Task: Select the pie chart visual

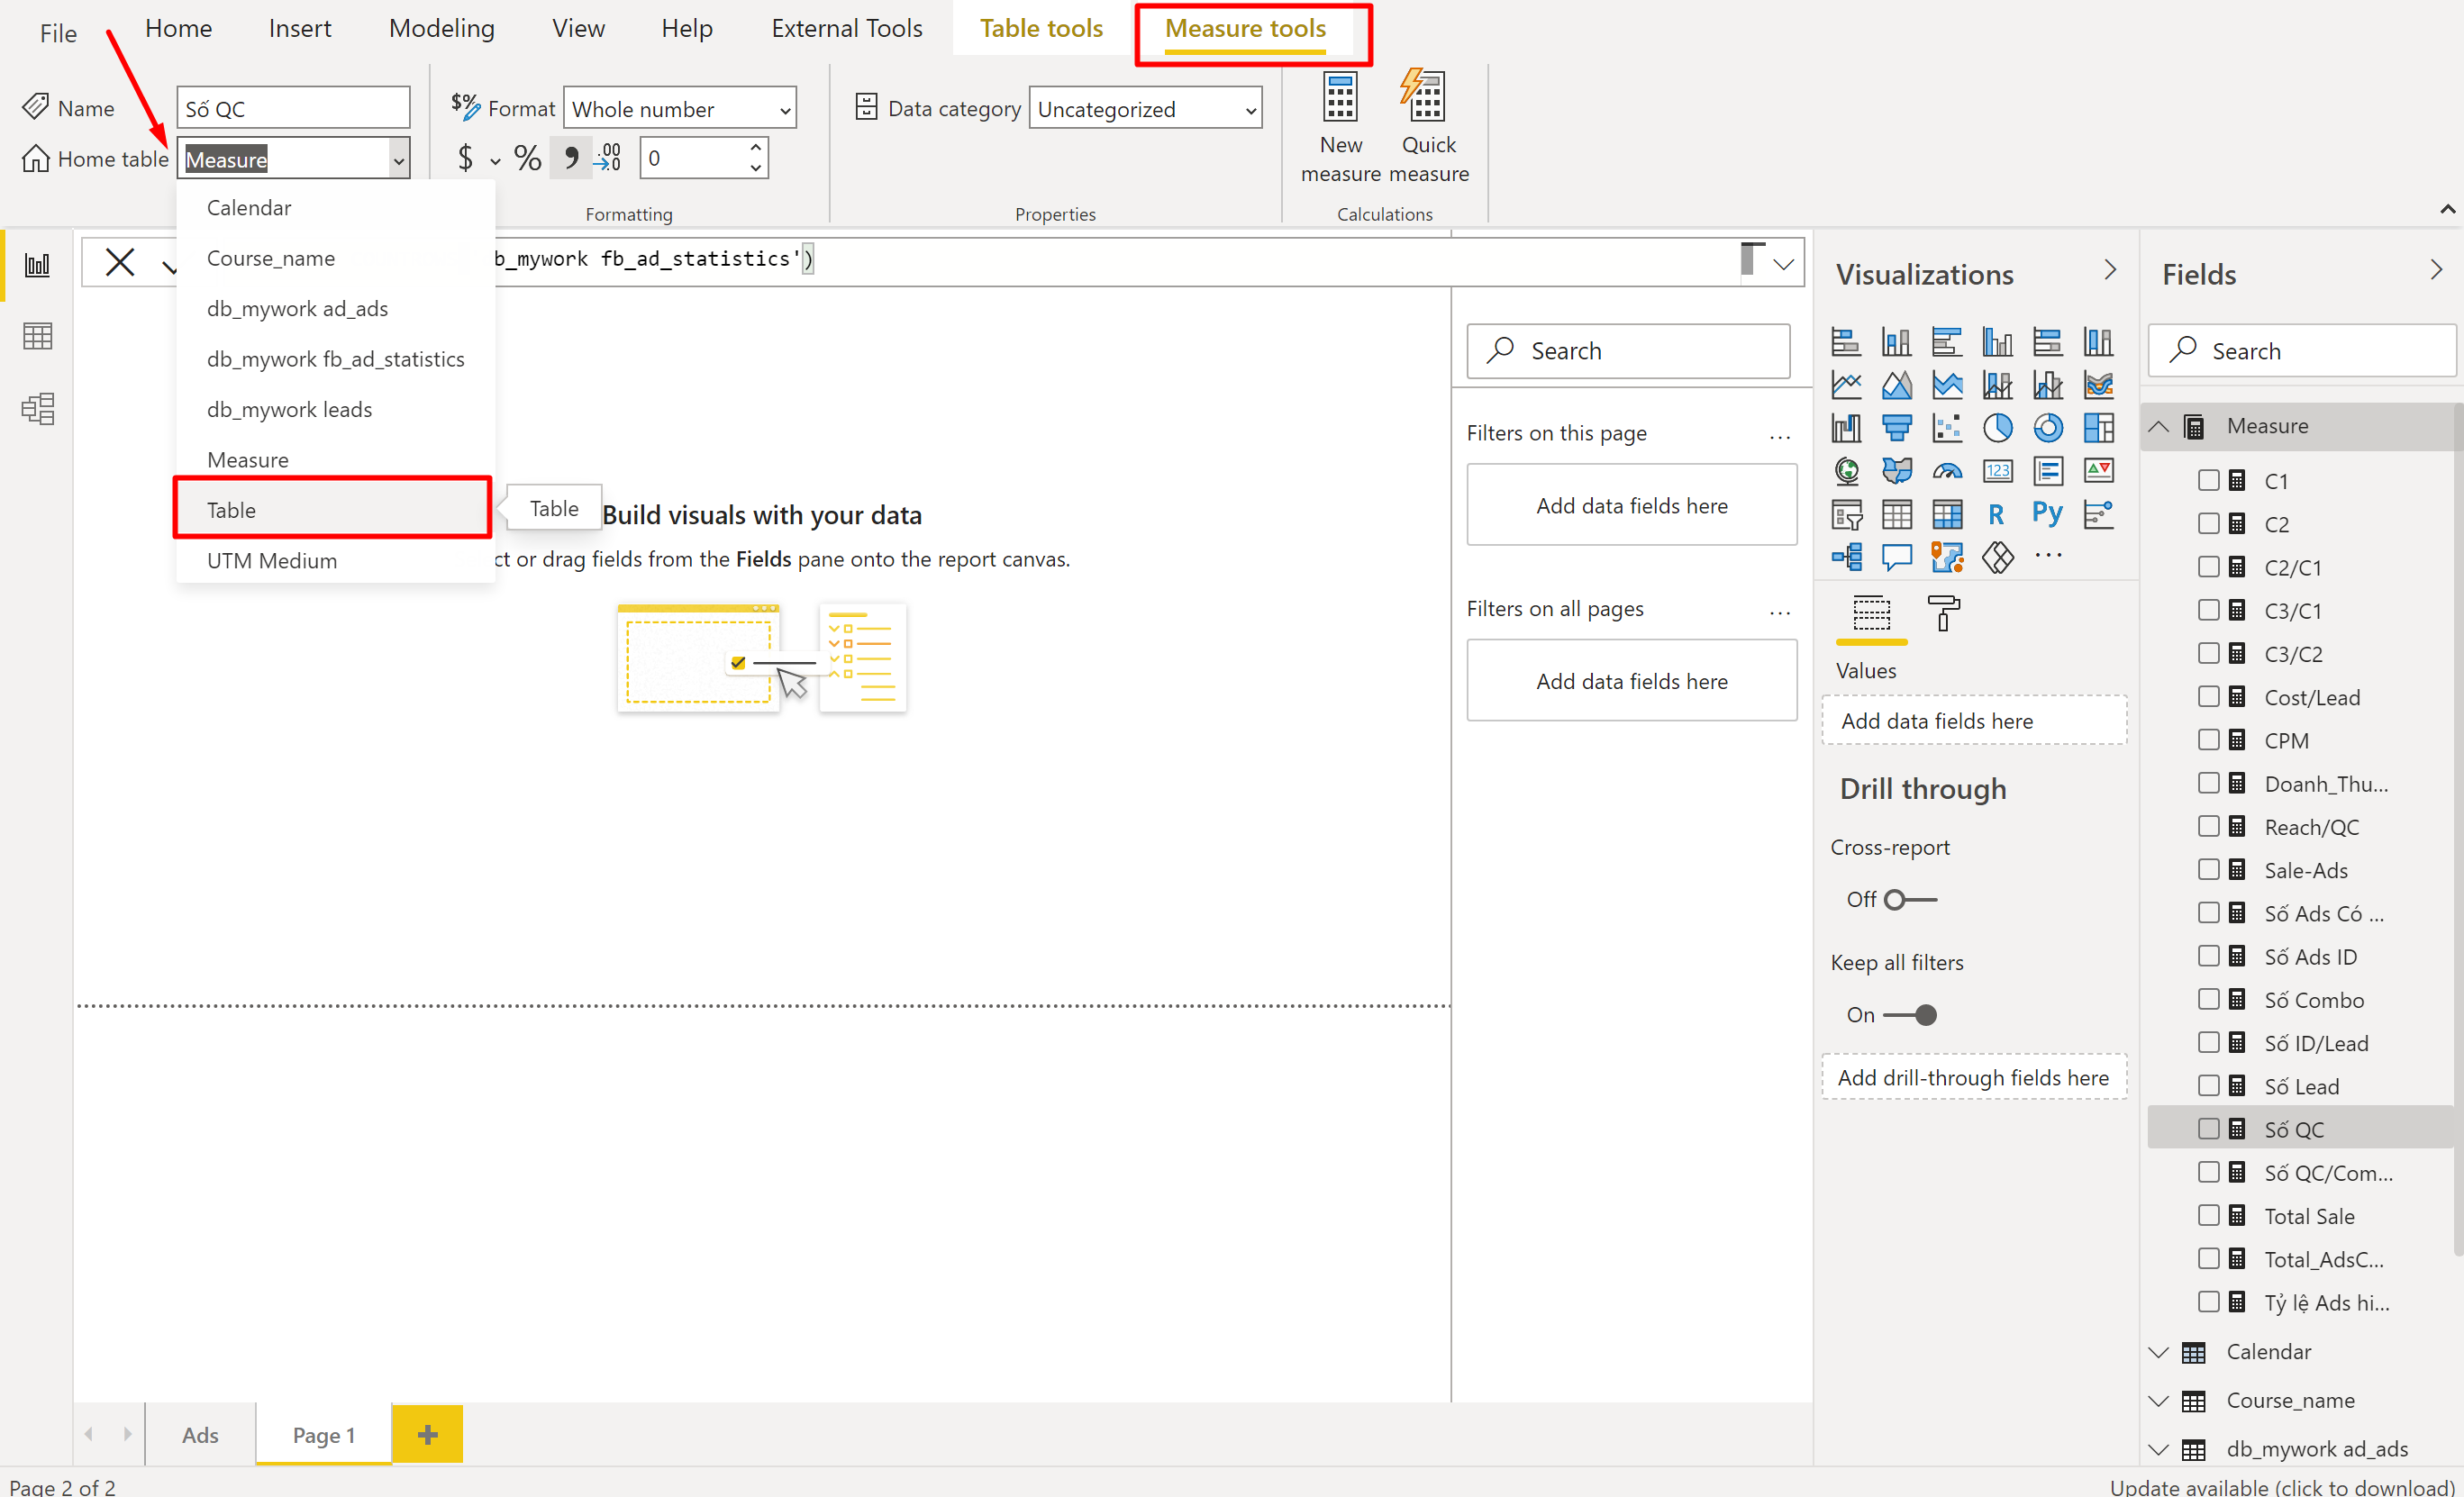Action: click(x=1997, y=428)
